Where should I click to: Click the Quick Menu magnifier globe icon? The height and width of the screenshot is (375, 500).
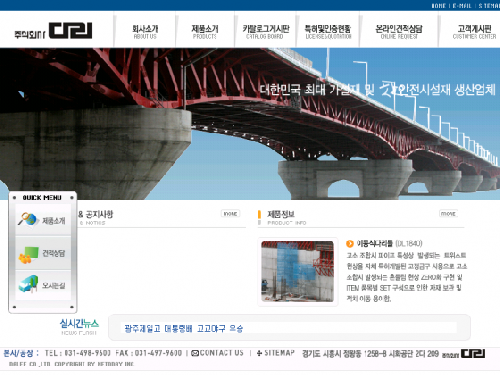point(28,219)
